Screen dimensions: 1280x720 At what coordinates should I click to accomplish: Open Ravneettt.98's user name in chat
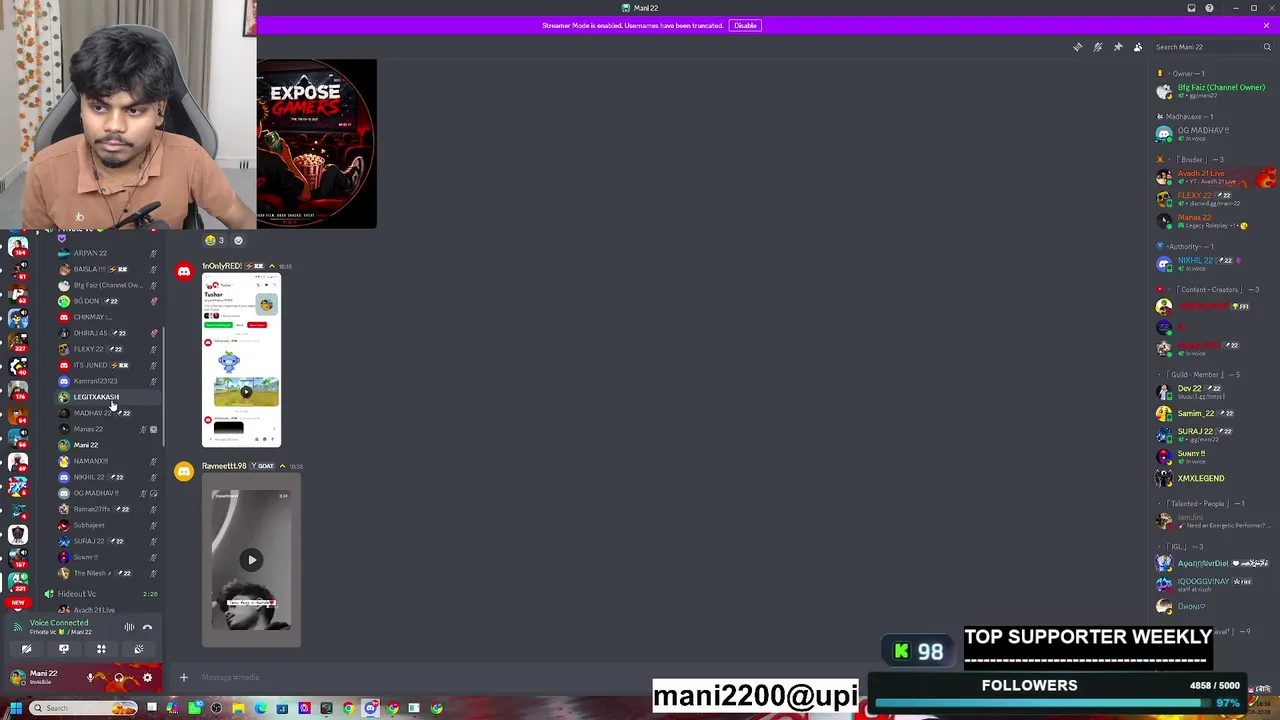click(224, 466)
